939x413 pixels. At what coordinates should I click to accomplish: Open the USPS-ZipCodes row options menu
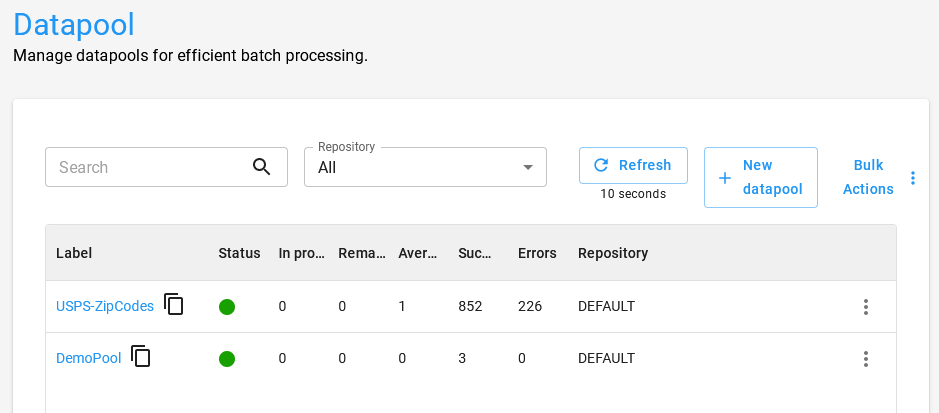pyautogui.click(x=866, y=307)
